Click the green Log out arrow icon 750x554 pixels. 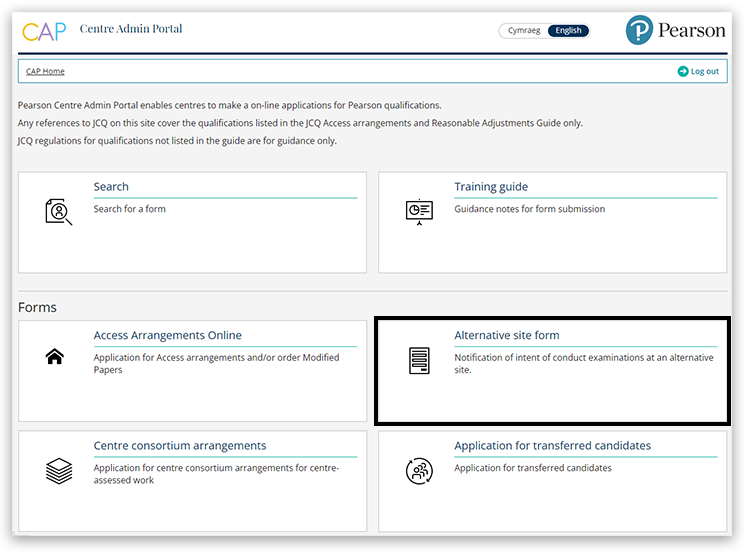[683, 71]
